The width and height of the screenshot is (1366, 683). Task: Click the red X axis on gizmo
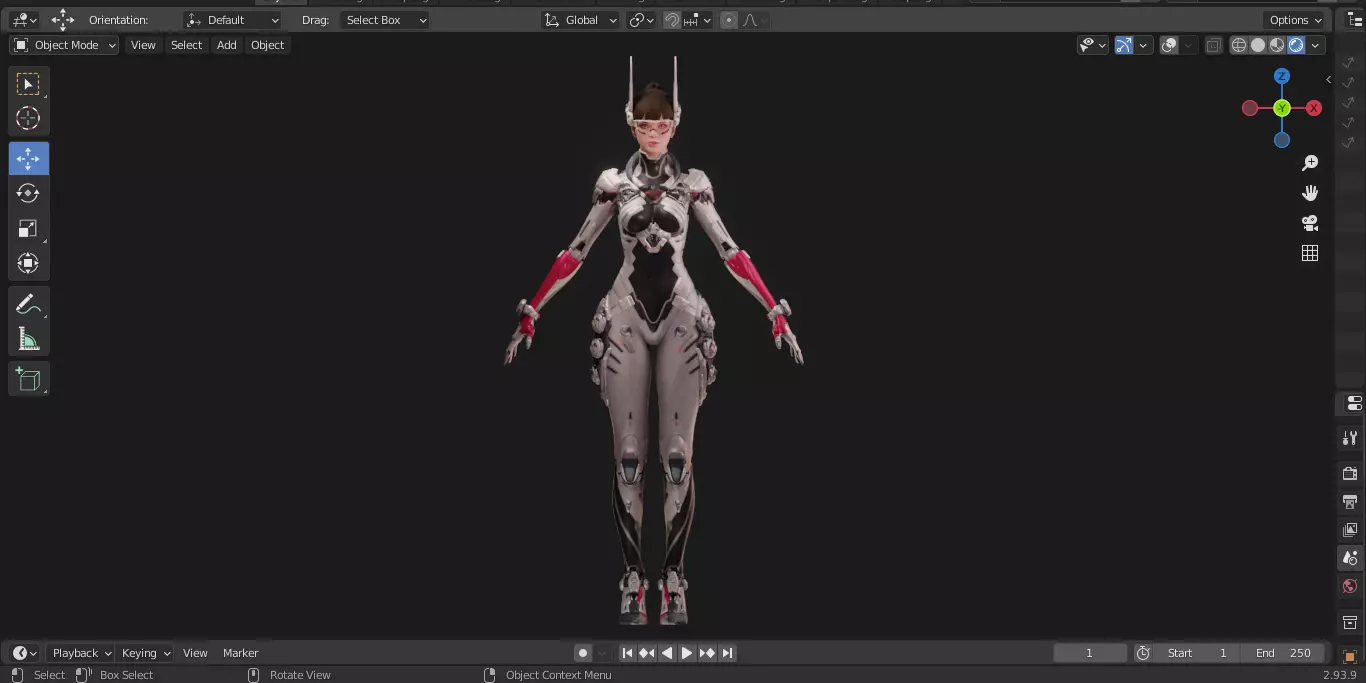[1314, 108]
